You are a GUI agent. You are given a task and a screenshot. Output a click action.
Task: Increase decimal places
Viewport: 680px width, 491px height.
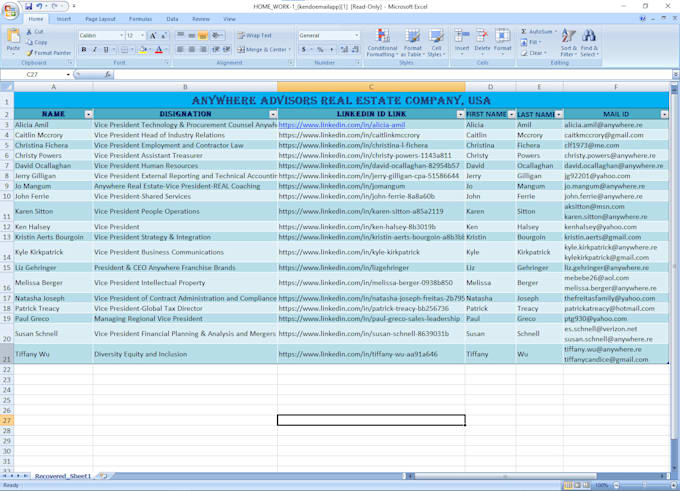click(x=344, y=50)
